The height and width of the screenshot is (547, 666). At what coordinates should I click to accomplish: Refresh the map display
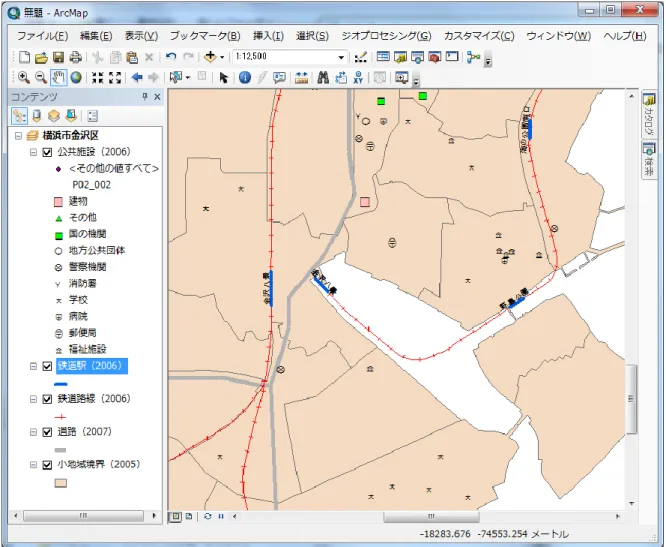pos(207,516)
